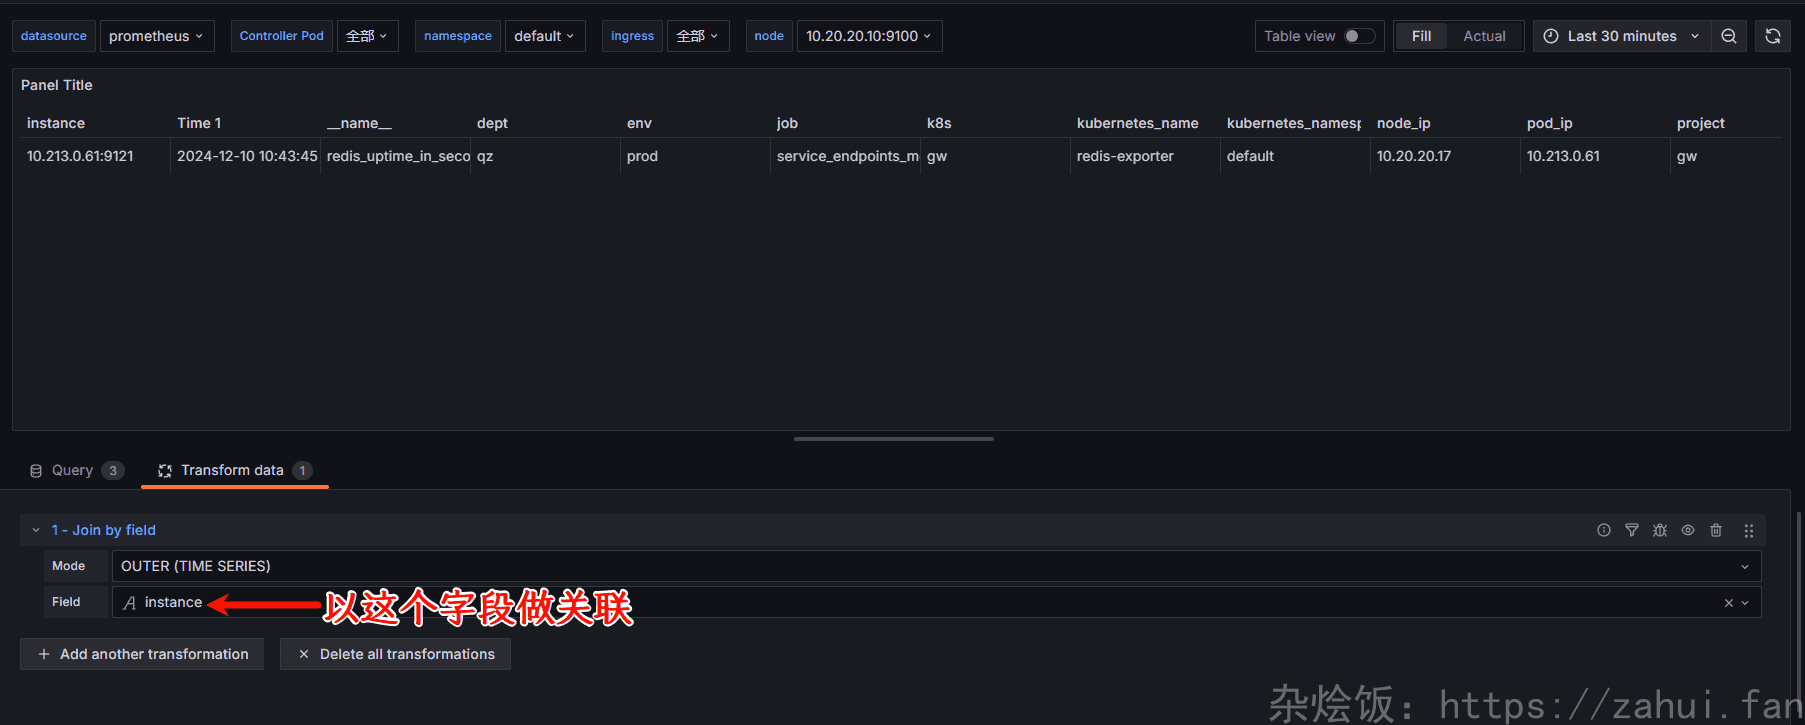Viewport: 1805px width, 725px height.
Task: Delete the Join by field transformation via trash icon
Action: (1716, 530)
